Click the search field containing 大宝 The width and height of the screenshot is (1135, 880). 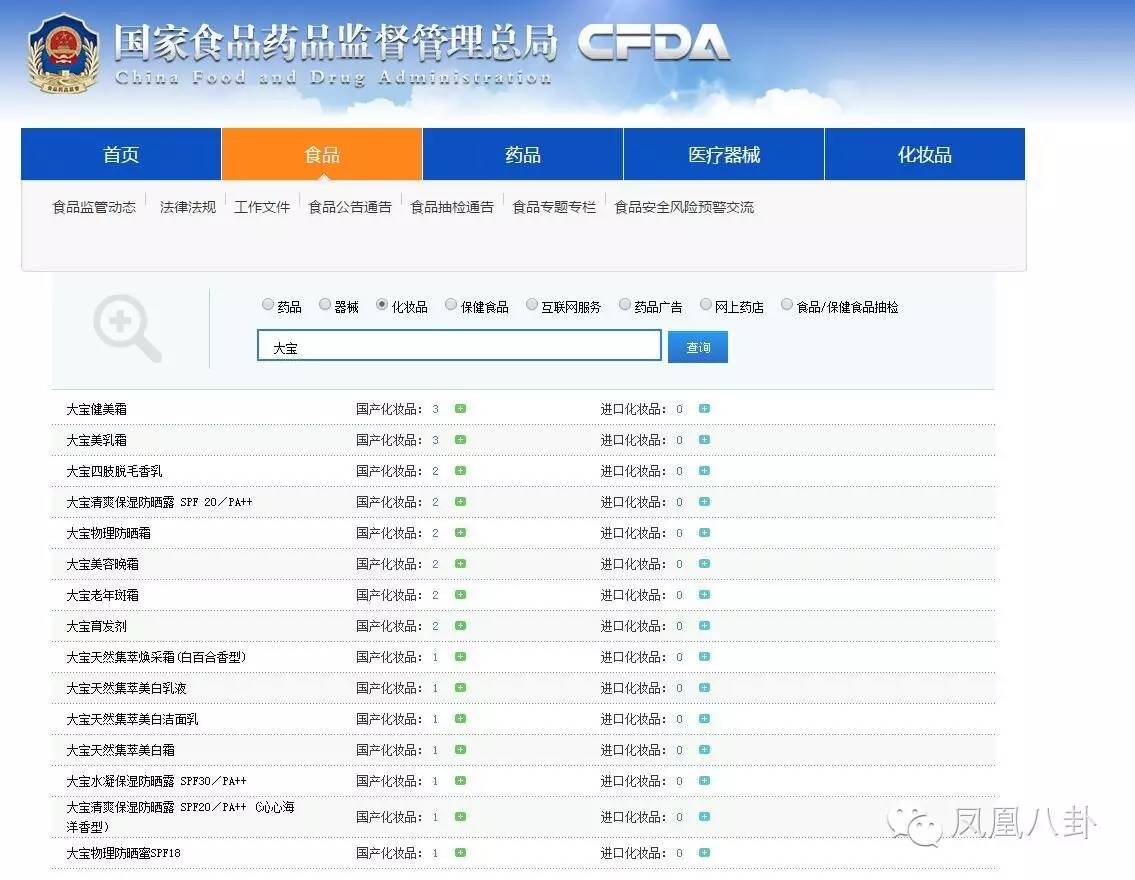[x=460, y=345]
